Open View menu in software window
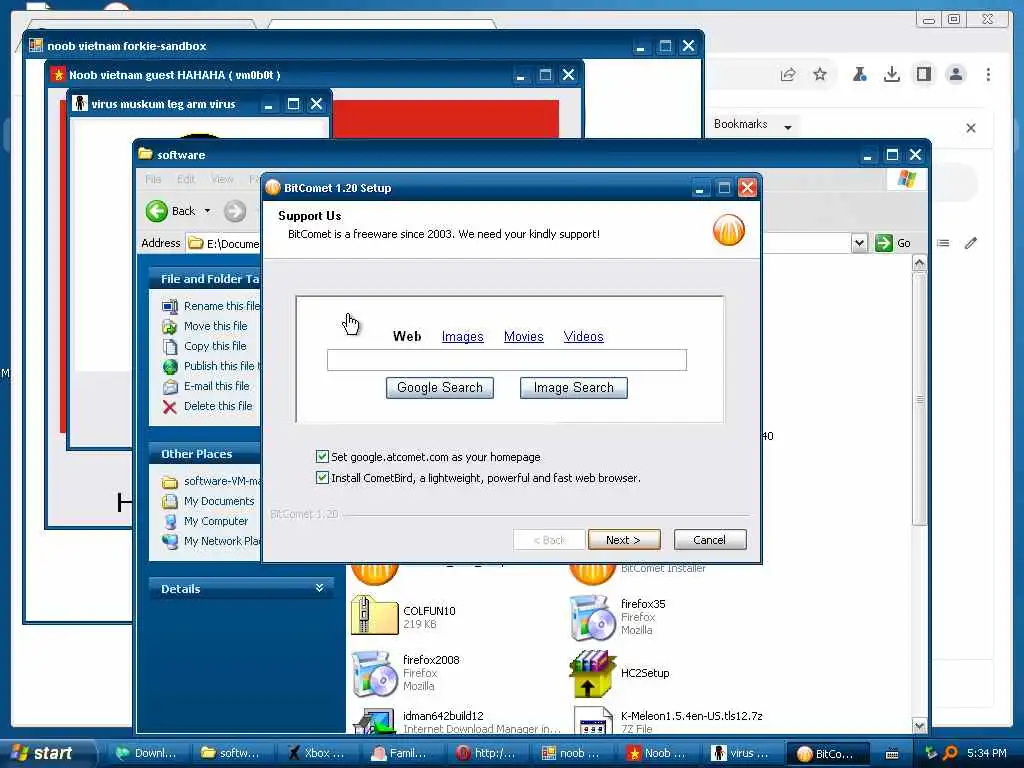 (x=222, y=179)
